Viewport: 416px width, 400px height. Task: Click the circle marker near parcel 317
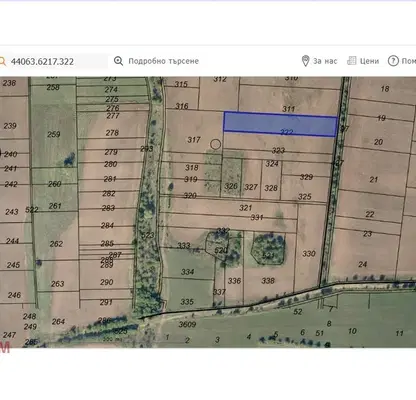pos(216,144)
